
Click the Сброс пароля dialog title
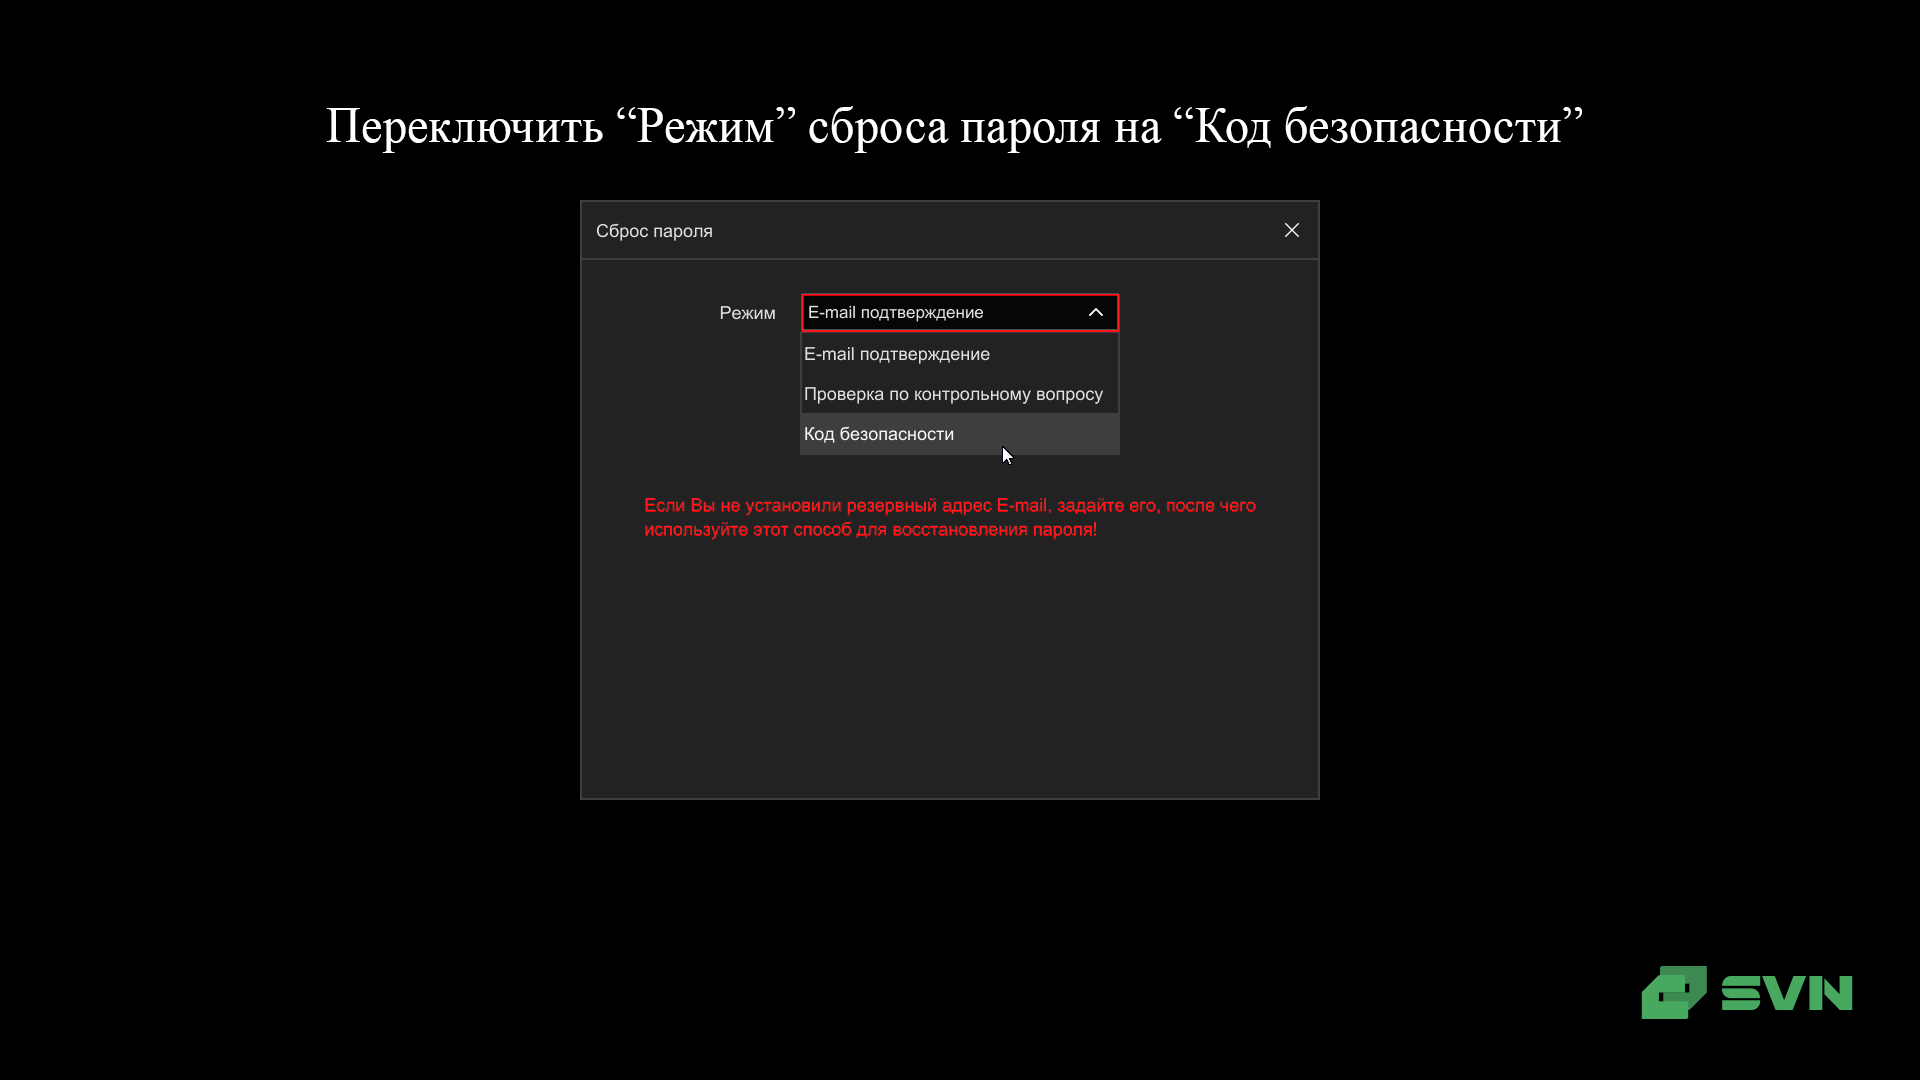click(654, 231)
